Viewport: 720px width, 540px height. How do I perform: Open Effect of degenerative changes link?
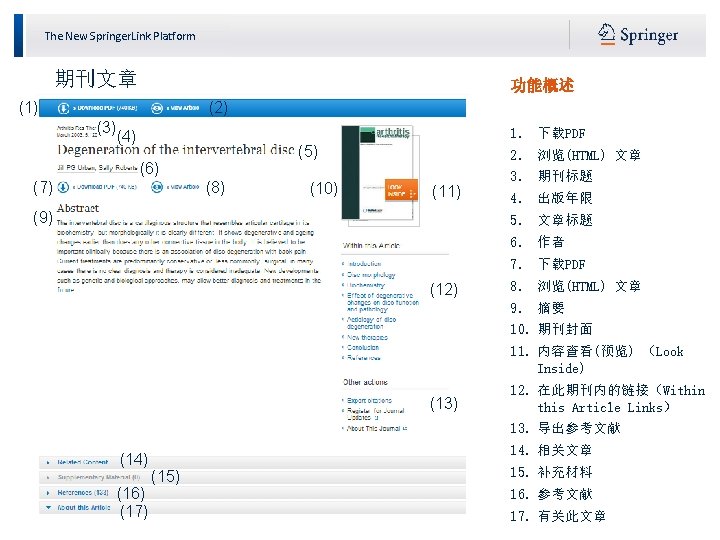pos(383,302)
